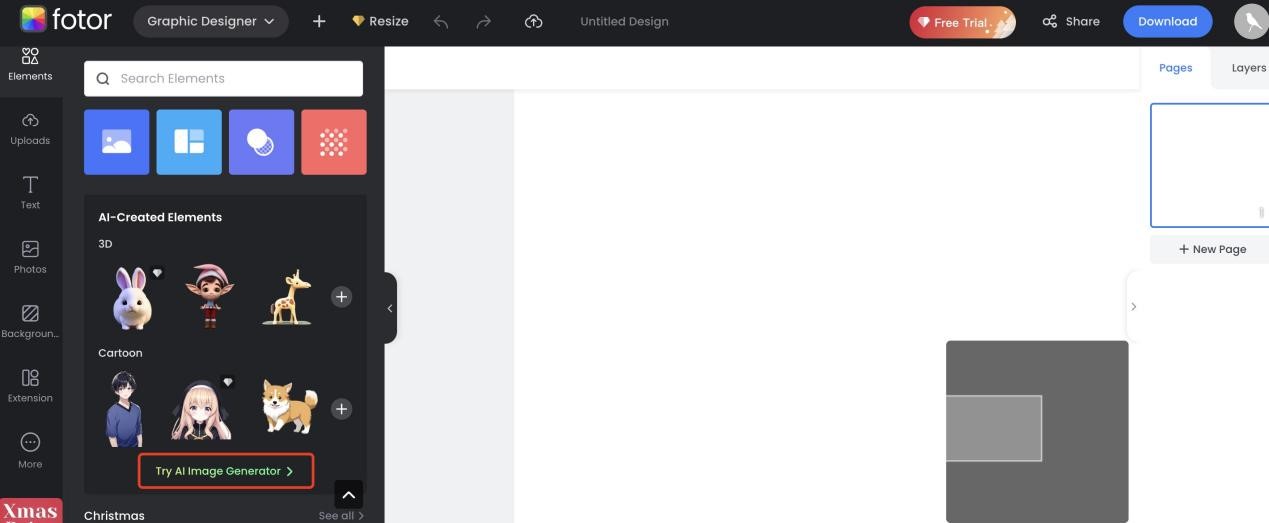This screenshot has width=1269, height=523.
Task: Add the cartoon anime boy element
Action: pyautogui.click(x=124, y=409)
